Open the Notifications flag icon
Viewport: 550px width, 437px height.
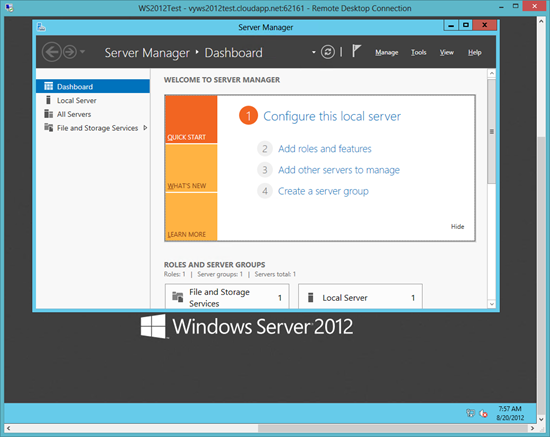pyautogui.click(x=356, y=51)
